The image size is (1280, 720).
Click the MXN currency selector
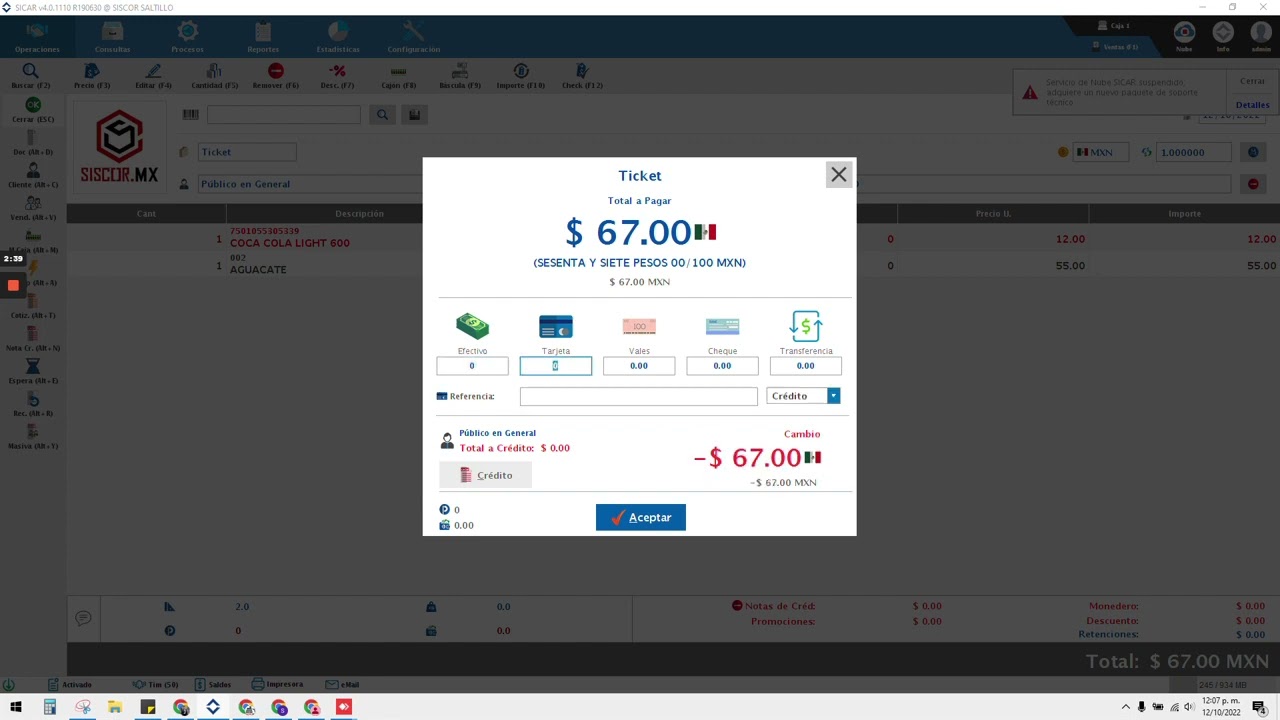click(1100, 152)
